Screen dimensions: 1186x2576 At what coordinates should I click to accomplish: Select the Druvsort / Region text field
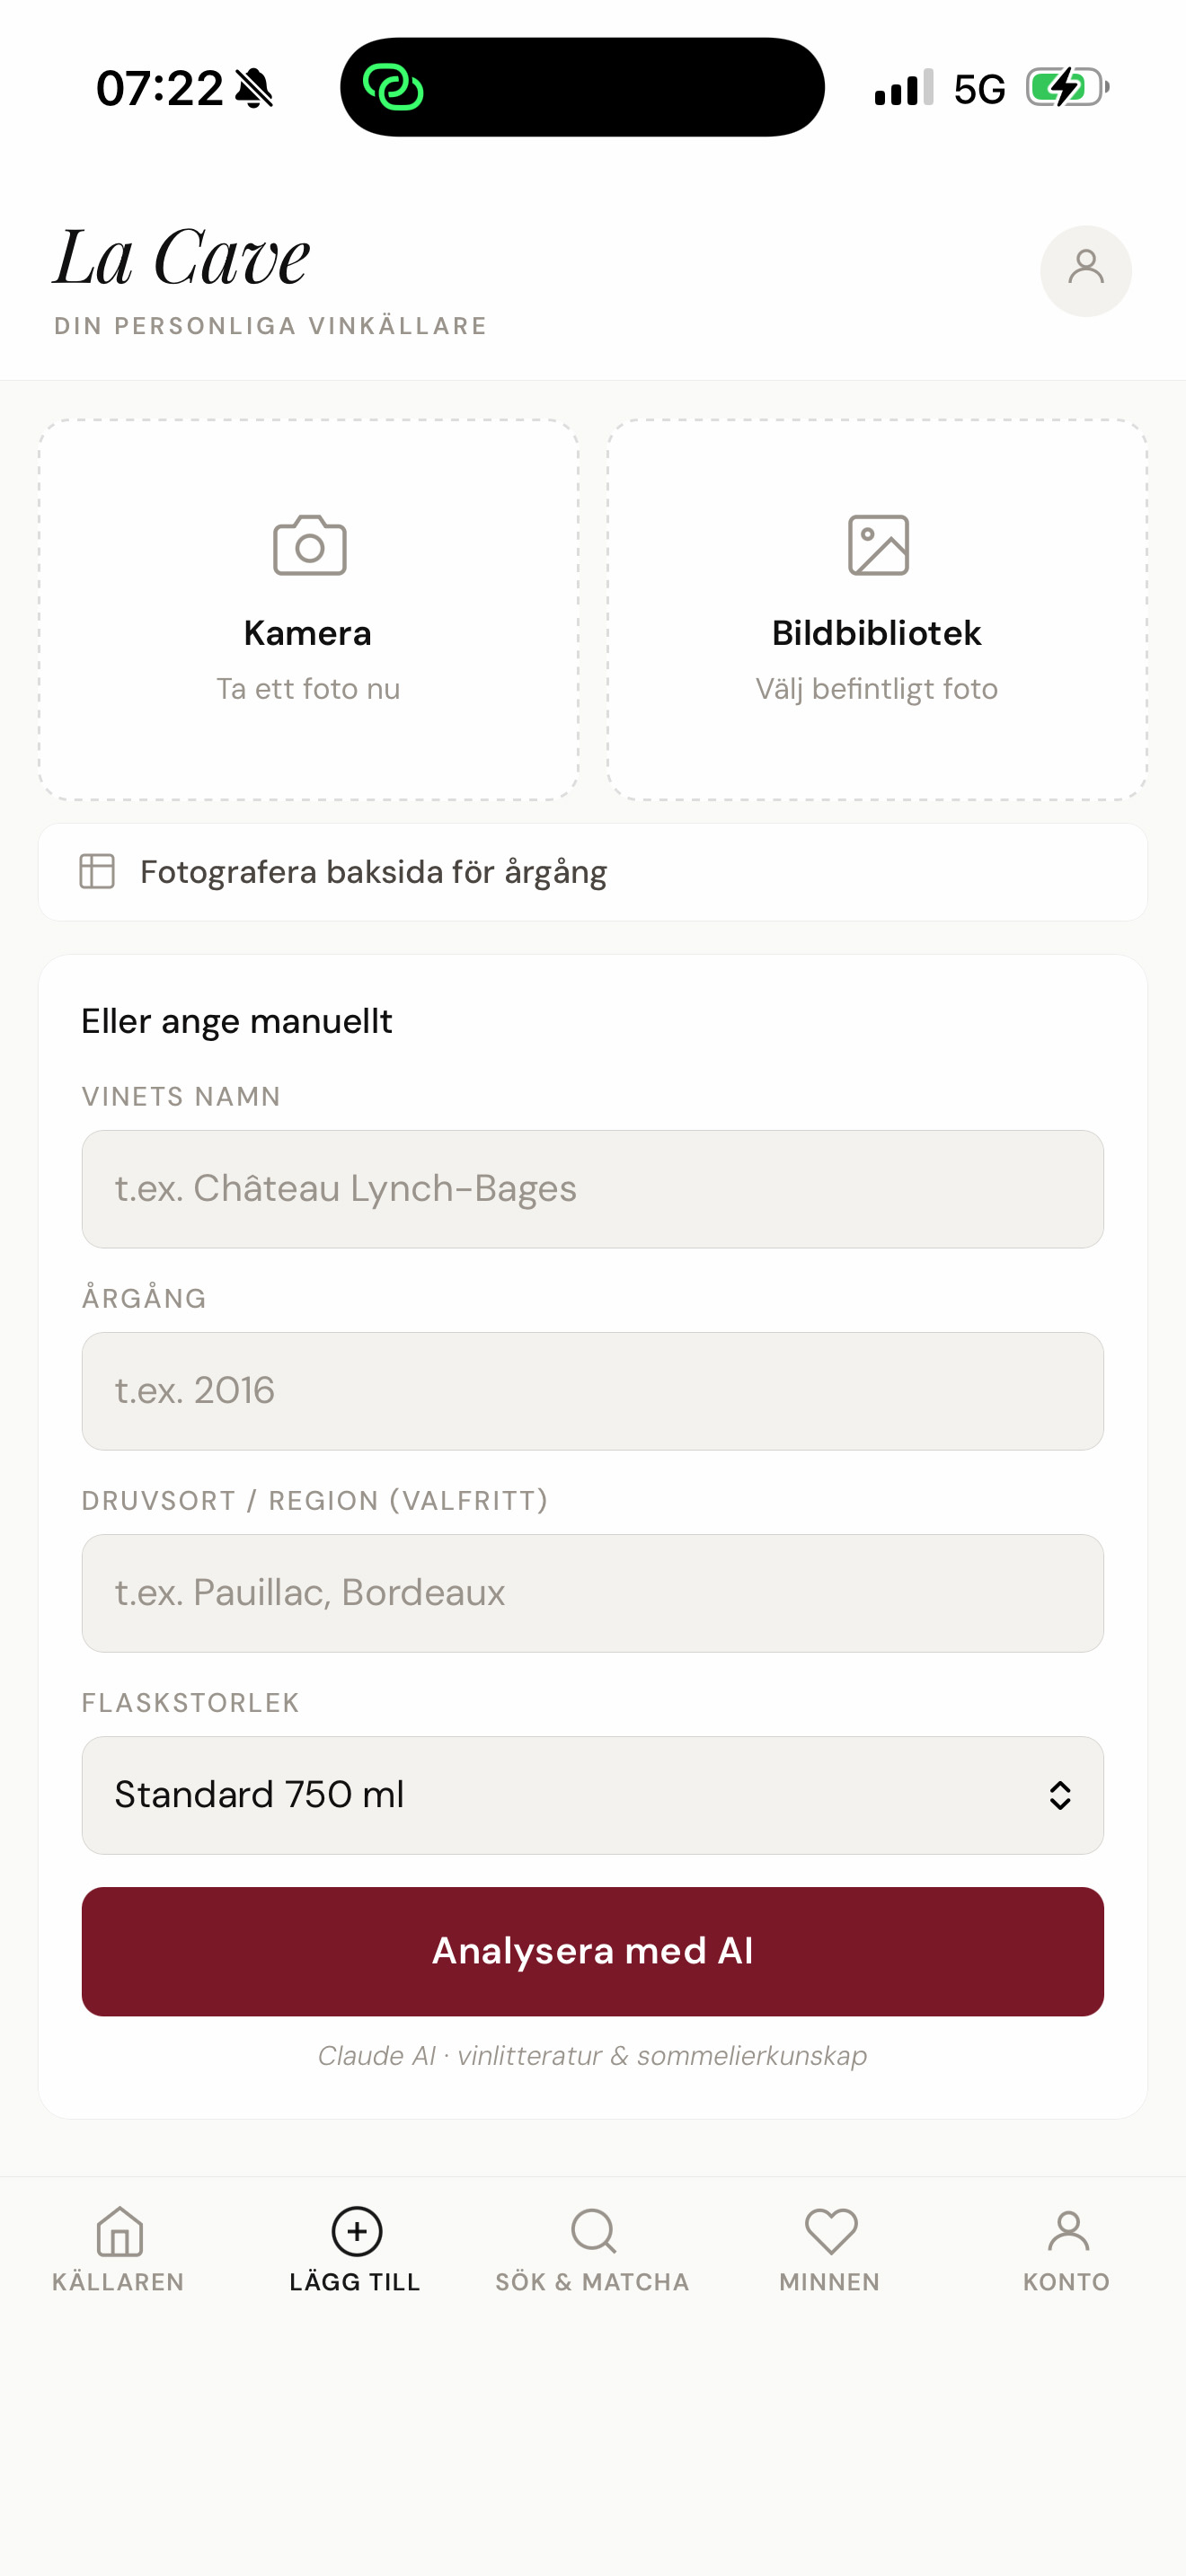pyautogui.click(x=592, y=1593)
